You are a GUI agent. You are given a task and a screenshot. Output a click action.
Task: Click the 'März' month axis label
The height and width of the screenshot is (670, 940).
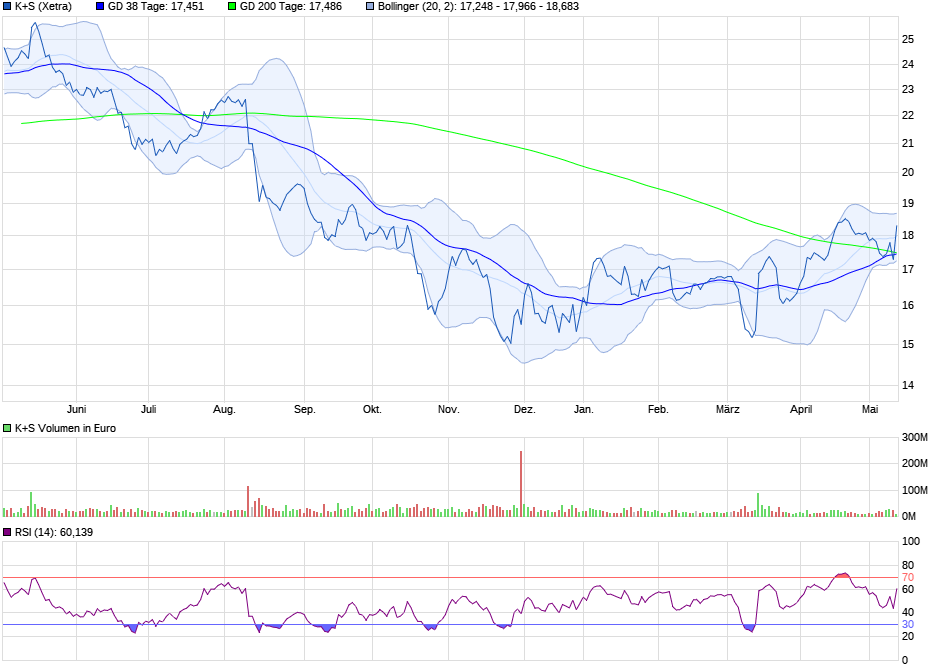pos(727,409)
